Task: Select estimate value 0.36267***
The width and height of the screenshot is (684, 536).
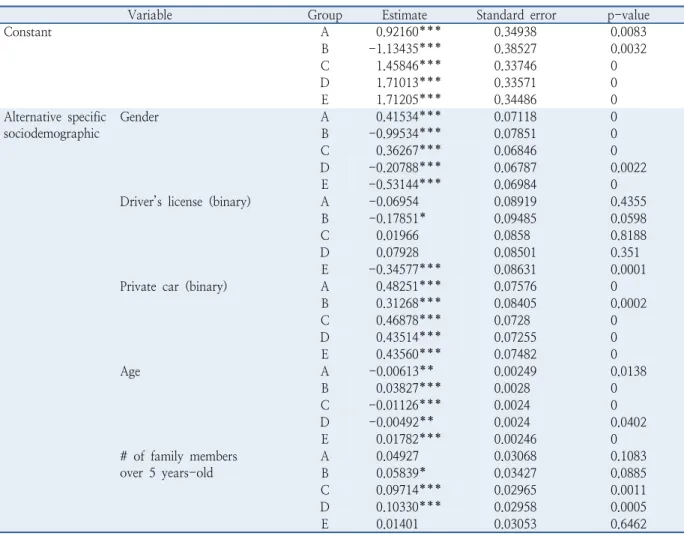Action: (408, 151)
